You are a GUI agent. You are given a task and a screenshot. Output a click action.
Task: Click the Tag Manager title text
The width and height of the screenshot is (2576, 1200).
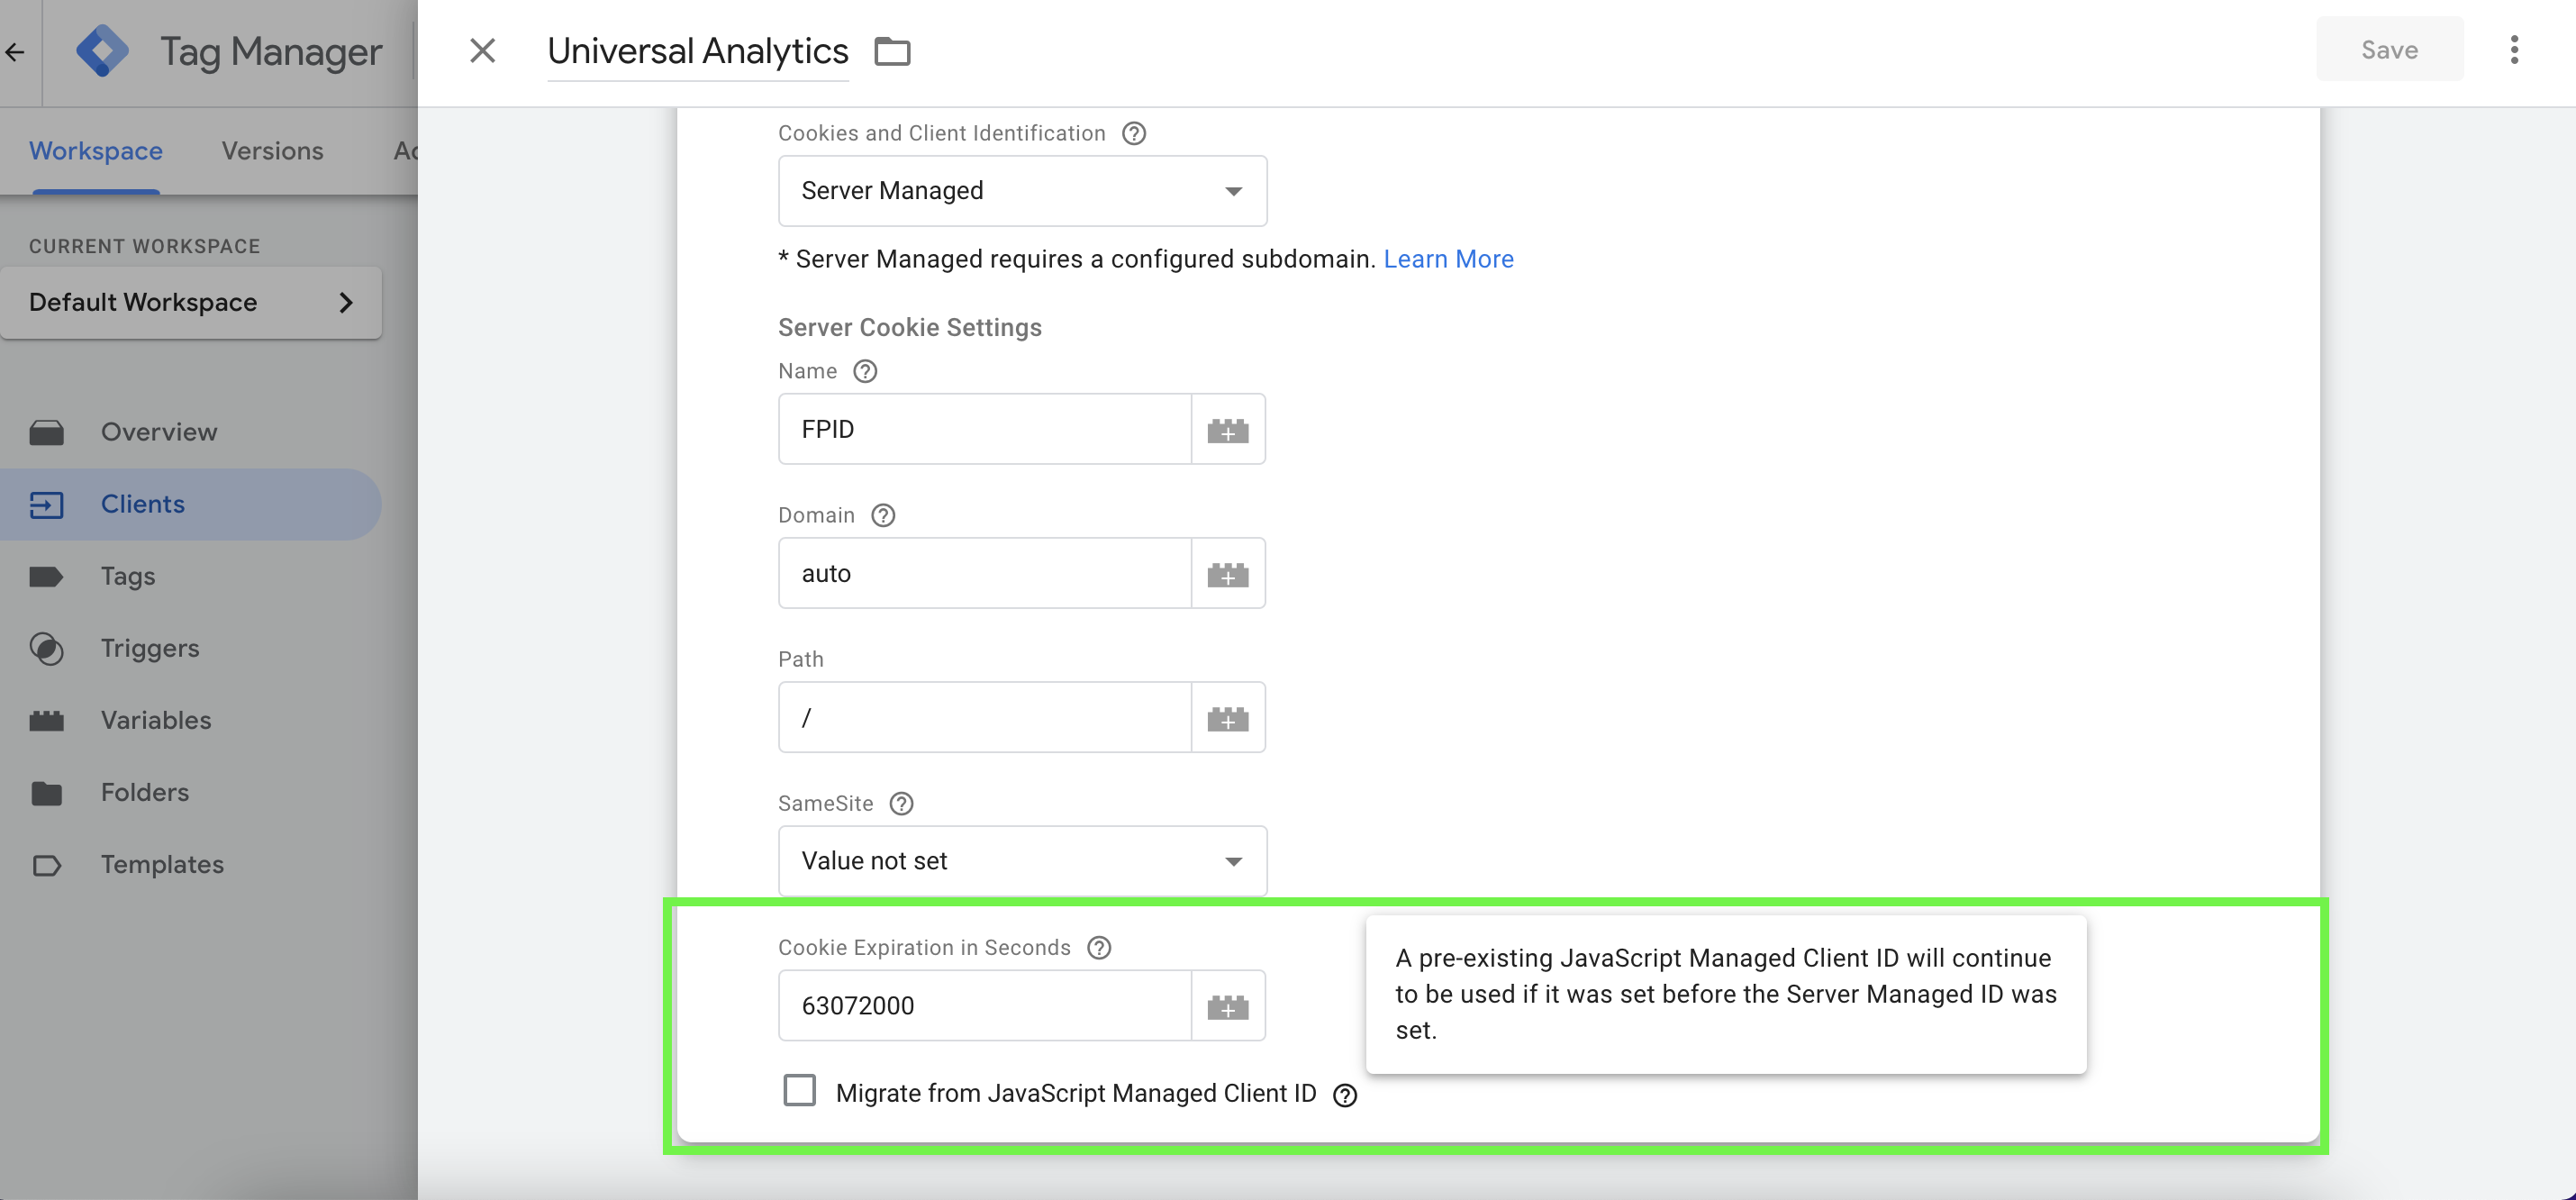pos(271,51)
